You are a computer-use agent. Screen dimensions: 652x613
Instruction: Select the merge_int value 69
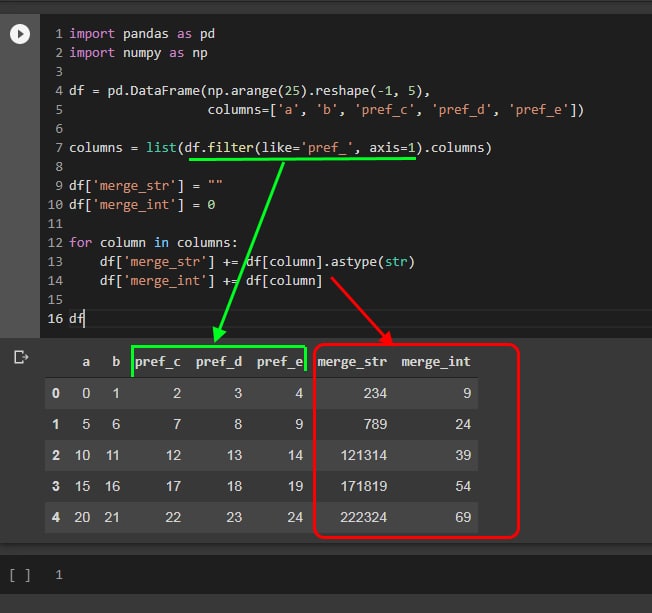tap(463, 517)
